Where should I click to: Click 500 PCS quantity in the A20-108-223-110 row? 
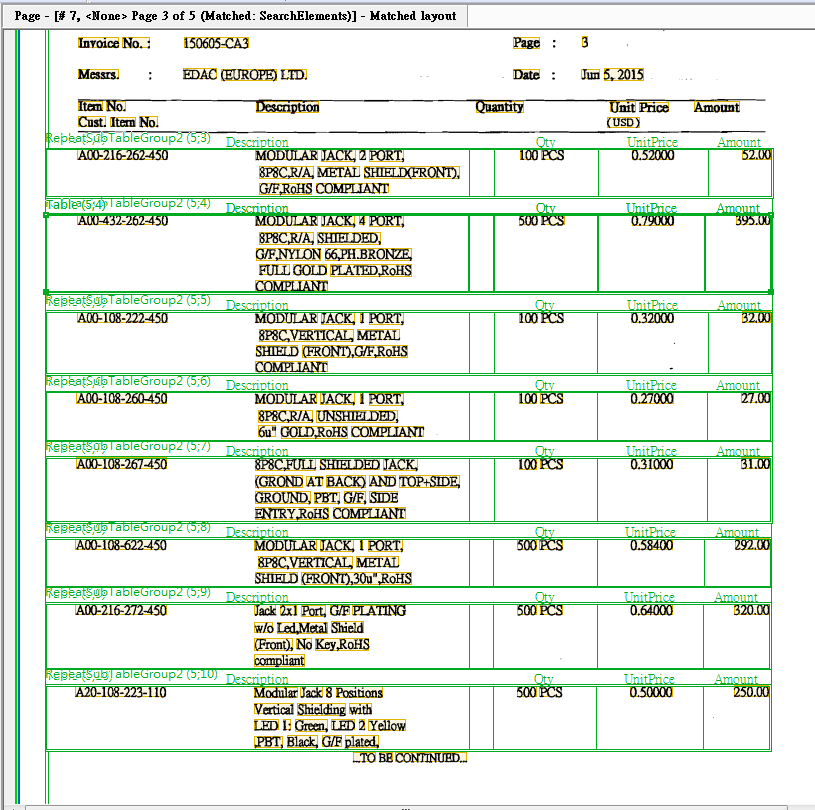[540, 693]
